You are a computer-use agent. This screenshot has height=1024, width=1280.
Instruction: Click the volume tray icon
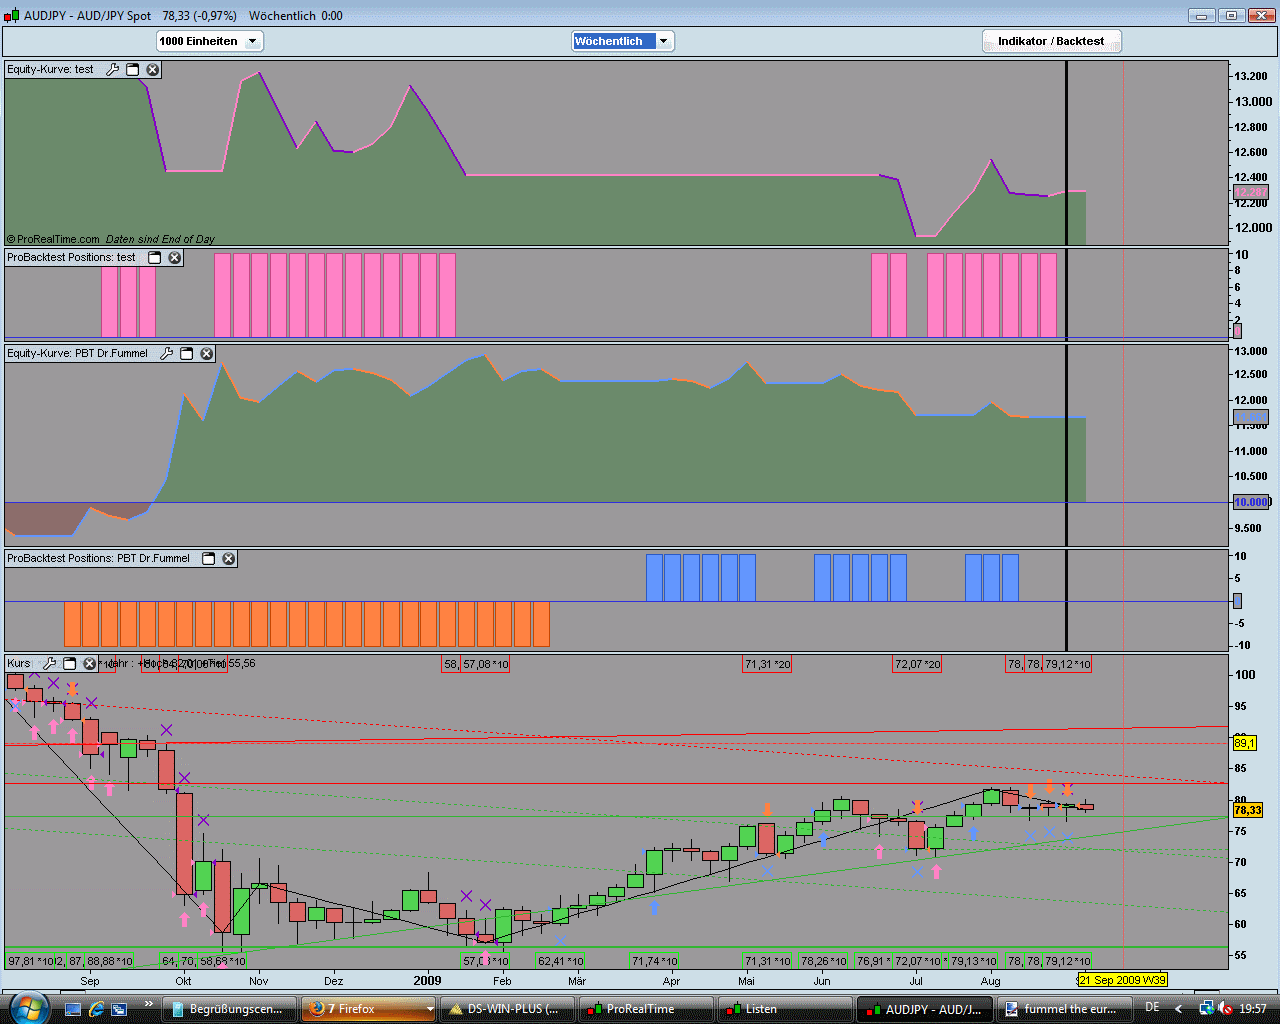1225,1009
